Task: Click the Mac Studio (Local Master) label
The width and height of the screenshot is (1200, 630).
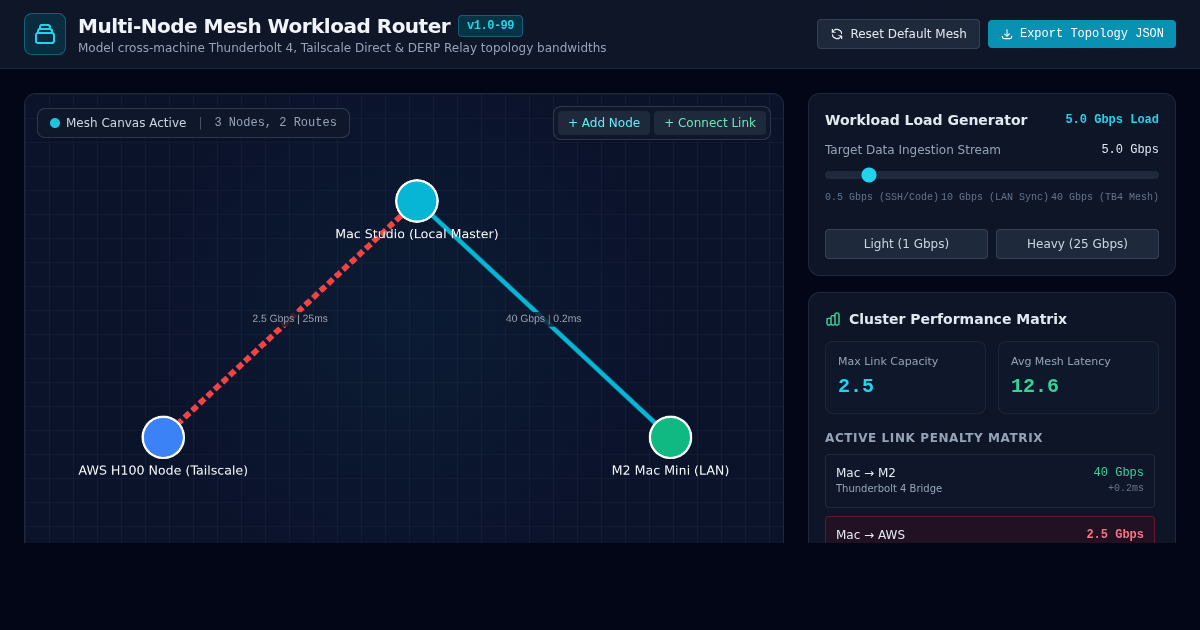Action: pos(417,234)
